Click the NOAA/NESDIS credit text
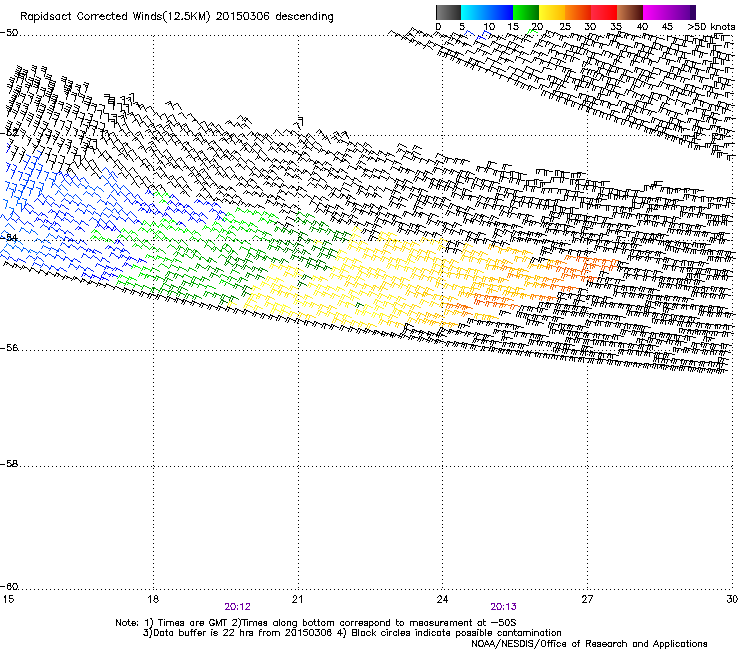The width and height of the screenshot is (740, 650). (x=589, y=643)
